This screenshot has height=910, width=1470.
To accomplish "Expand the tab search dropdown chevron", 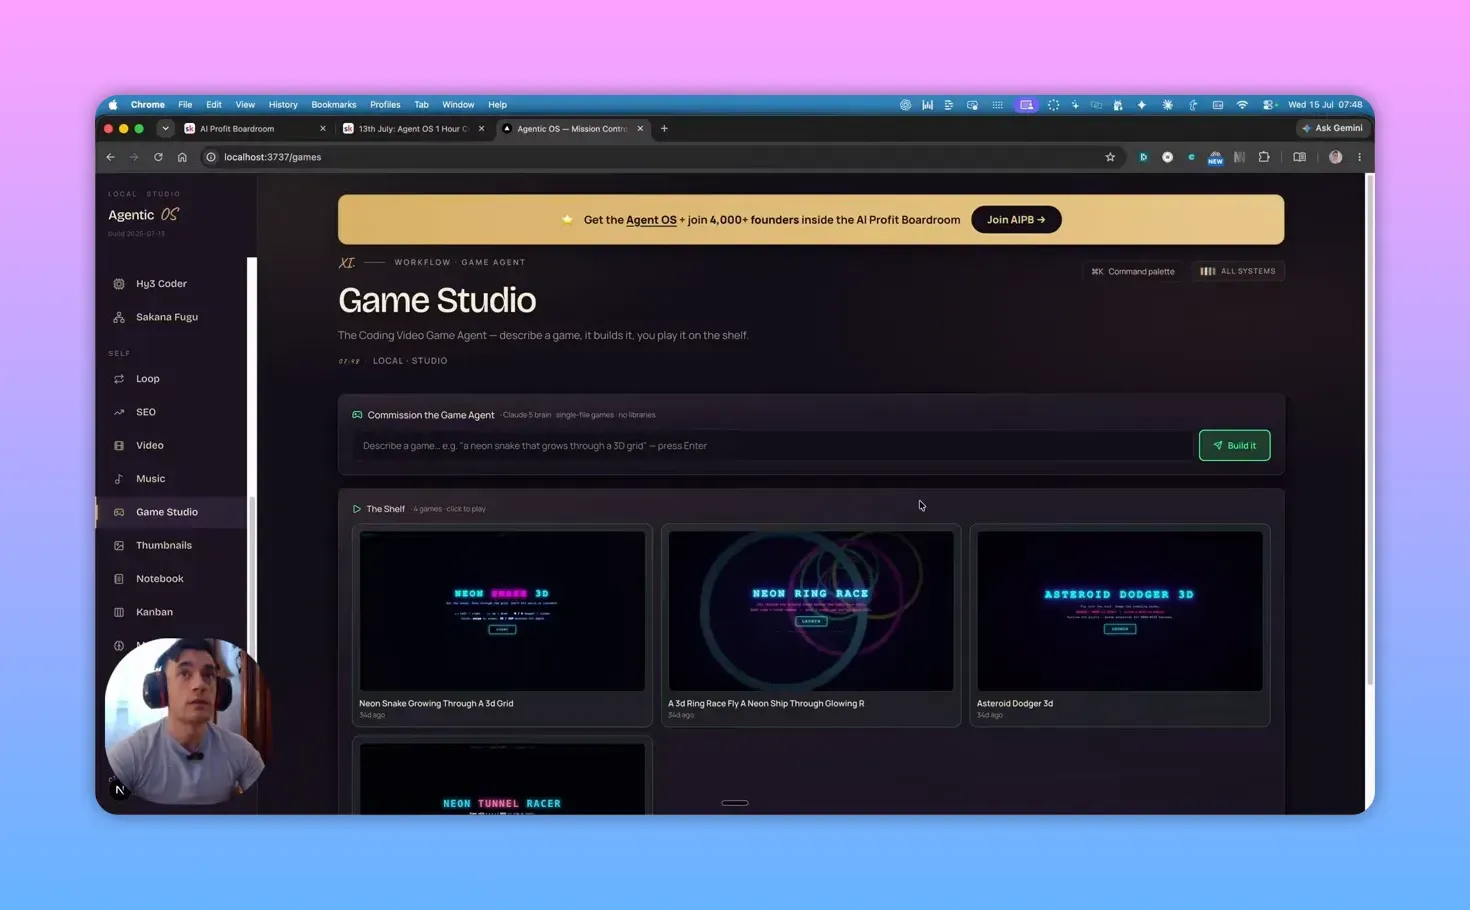I will click(x=165, y=129).
